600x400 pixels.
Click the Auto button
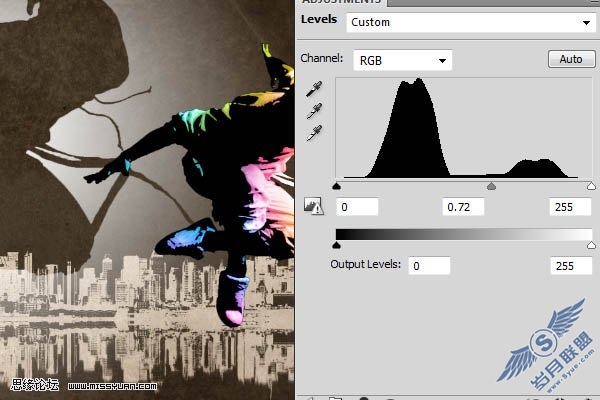[571, 59]
